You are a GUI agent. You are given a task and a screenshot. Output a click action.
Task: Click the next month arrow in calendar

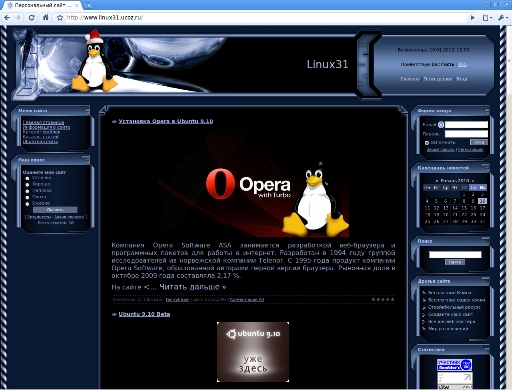(x=473, y=181)
